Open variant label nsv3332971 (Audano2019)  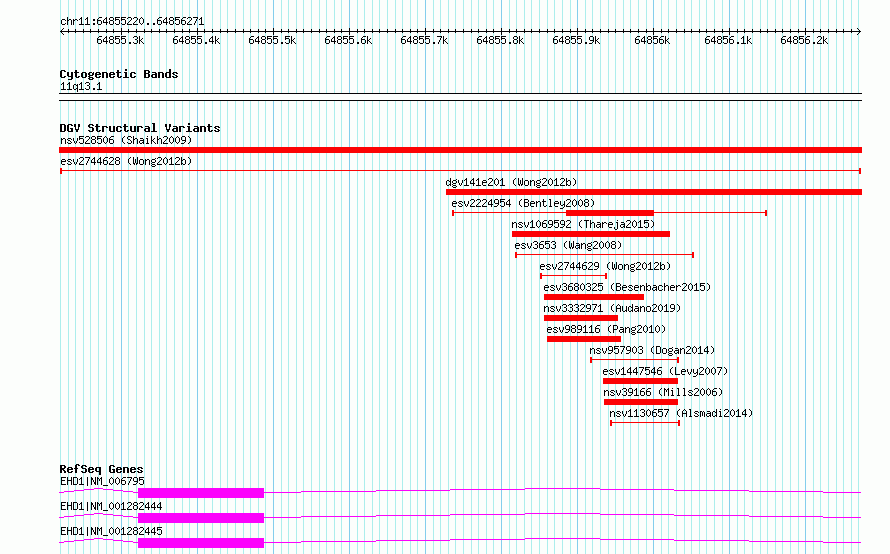click(x=612, y=308)
